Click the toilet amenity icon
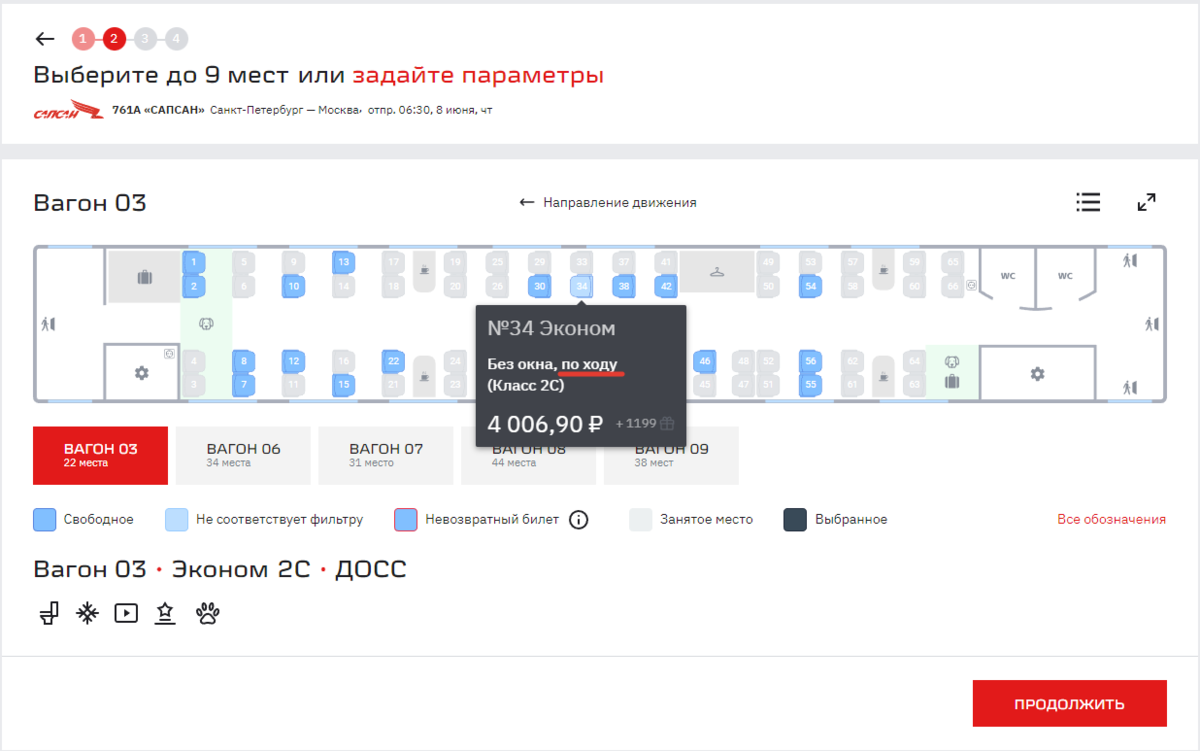The image size is (1200, 751). [48, 613]
